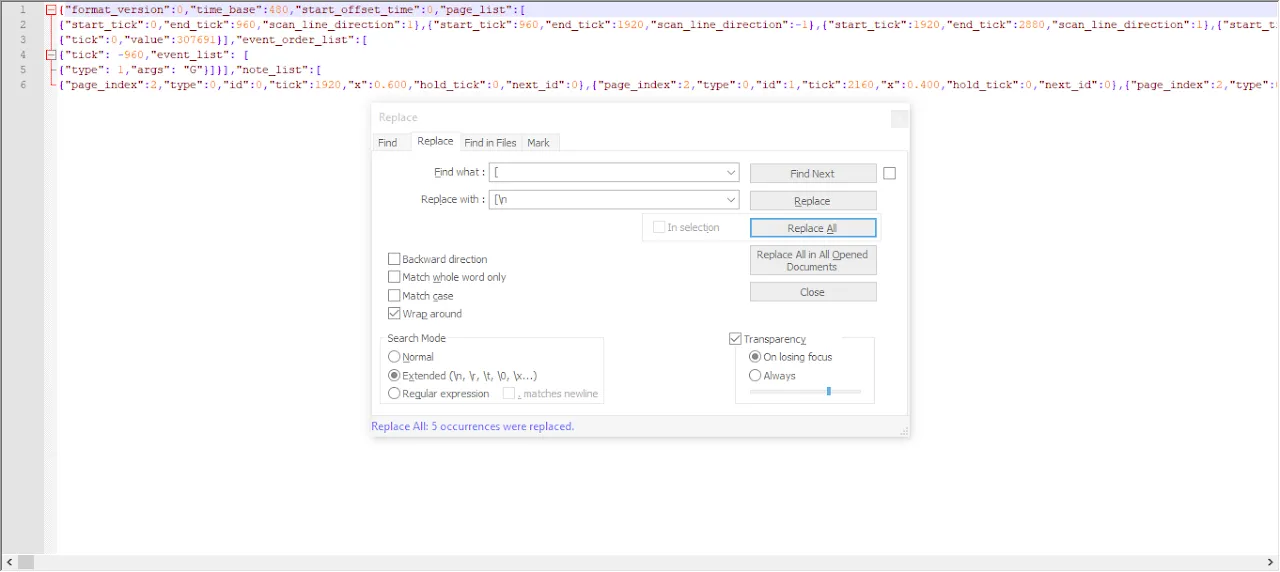Screen dimensions: 1280x572
Task: Enable Match case option
Action: click(x=394, y=296)
